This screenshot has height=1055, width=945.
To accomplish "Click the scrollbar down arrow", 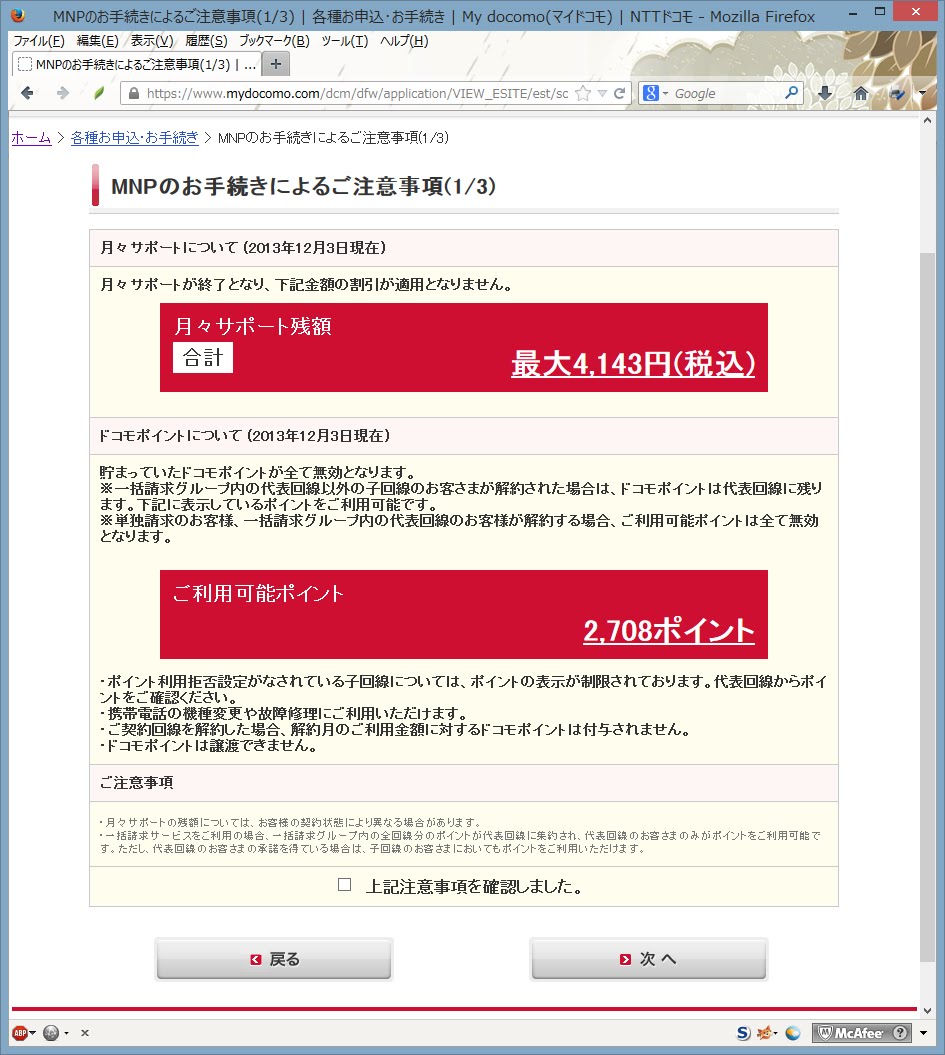I will [928, 1010].
